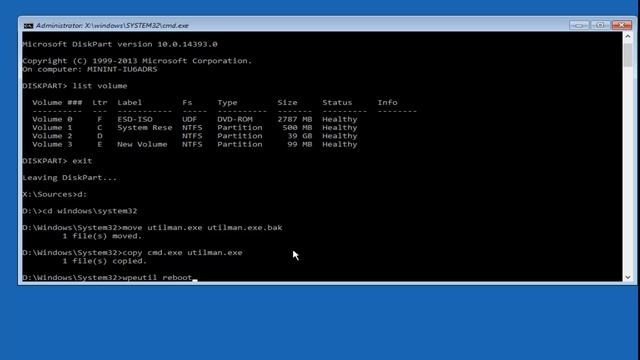Click the 'ESD-ISO' label
Image resolution: width=640 pixels, height=360 pixels.
click(135, 119)
